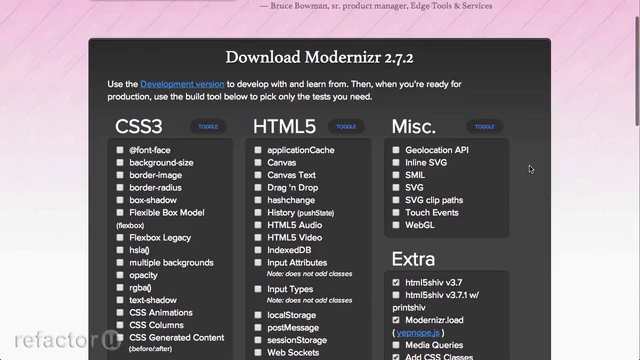
Task: Click the Misc. Toggle button
Action: pyautogui.click(x=484, y=127)
